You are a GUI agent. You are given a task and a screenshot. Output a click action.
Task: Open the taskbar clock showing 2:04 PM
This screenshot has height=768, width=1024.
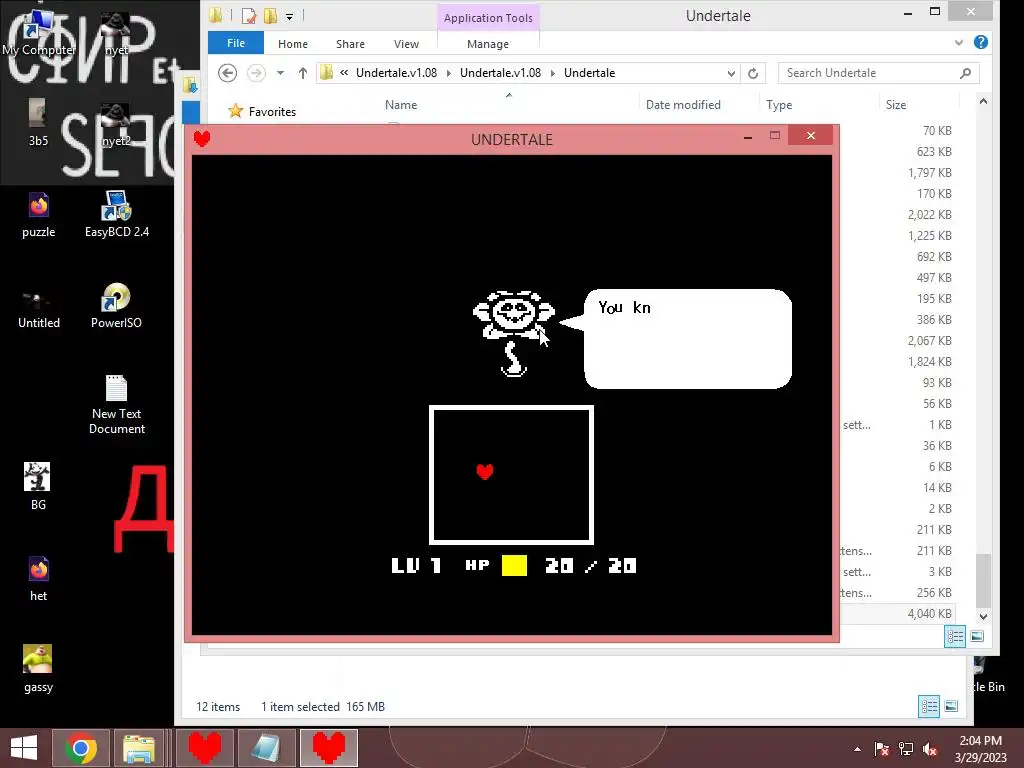[980, 748]
